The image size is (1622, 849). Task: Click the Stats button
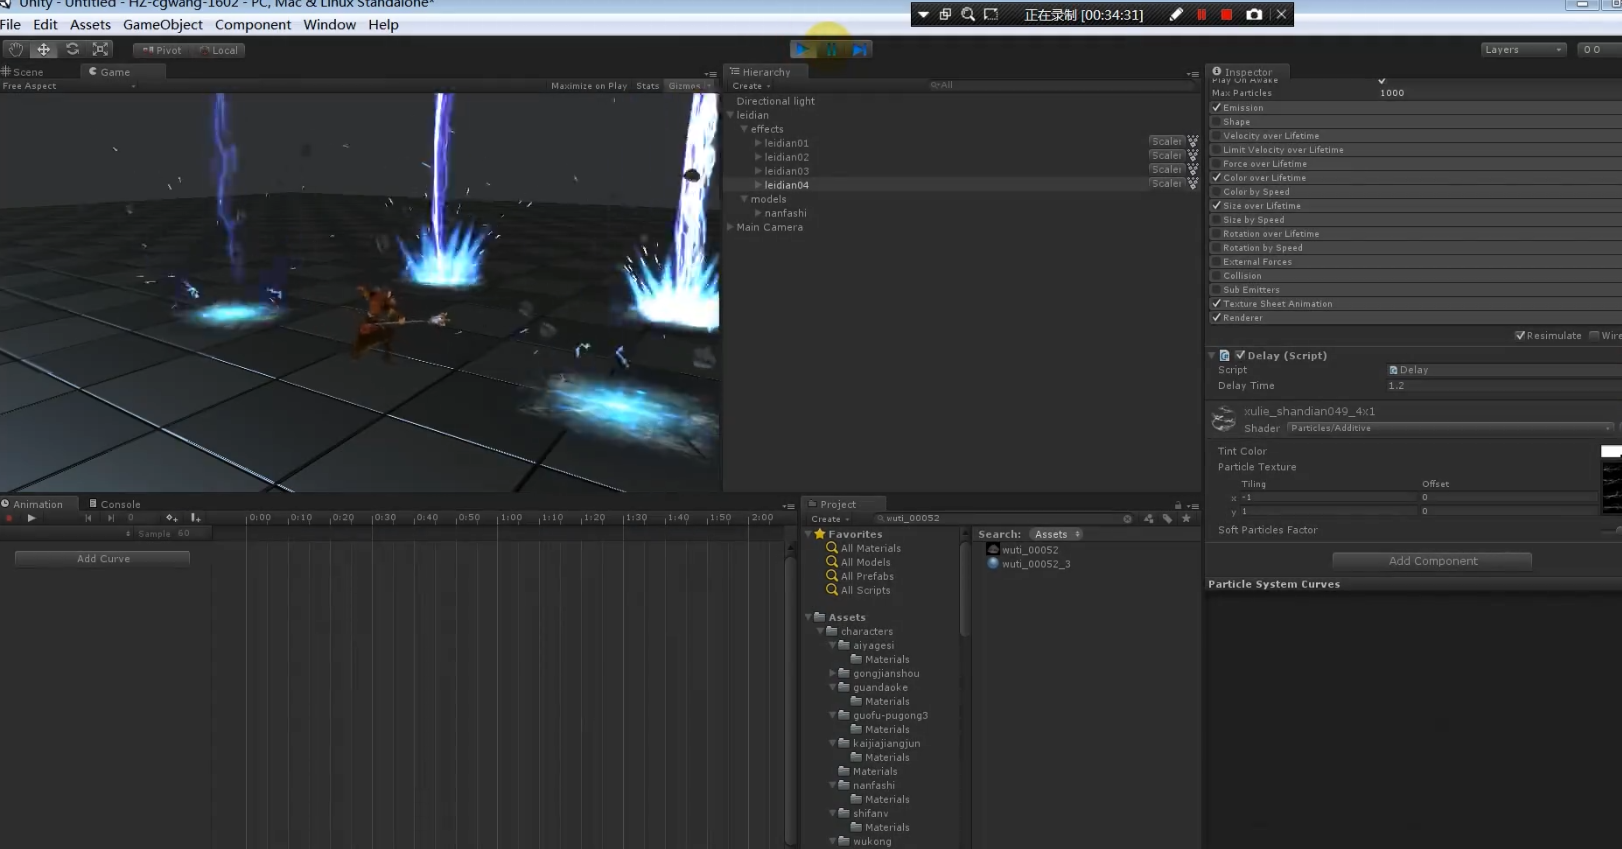(x=648, y=86)
